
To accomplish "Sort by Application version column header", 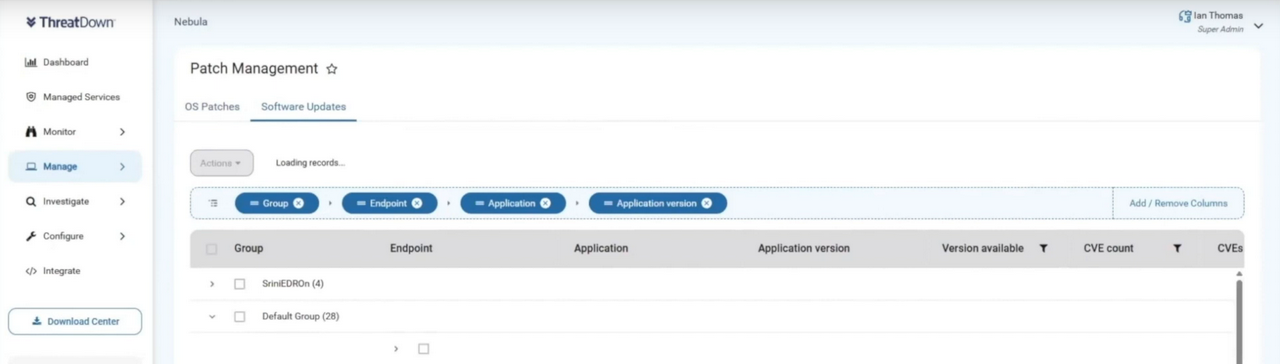I will (804, 248).
